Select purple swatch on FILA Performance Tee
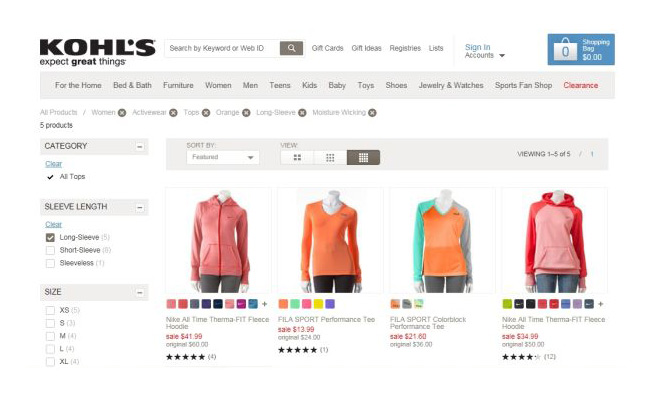 (330, 304)
